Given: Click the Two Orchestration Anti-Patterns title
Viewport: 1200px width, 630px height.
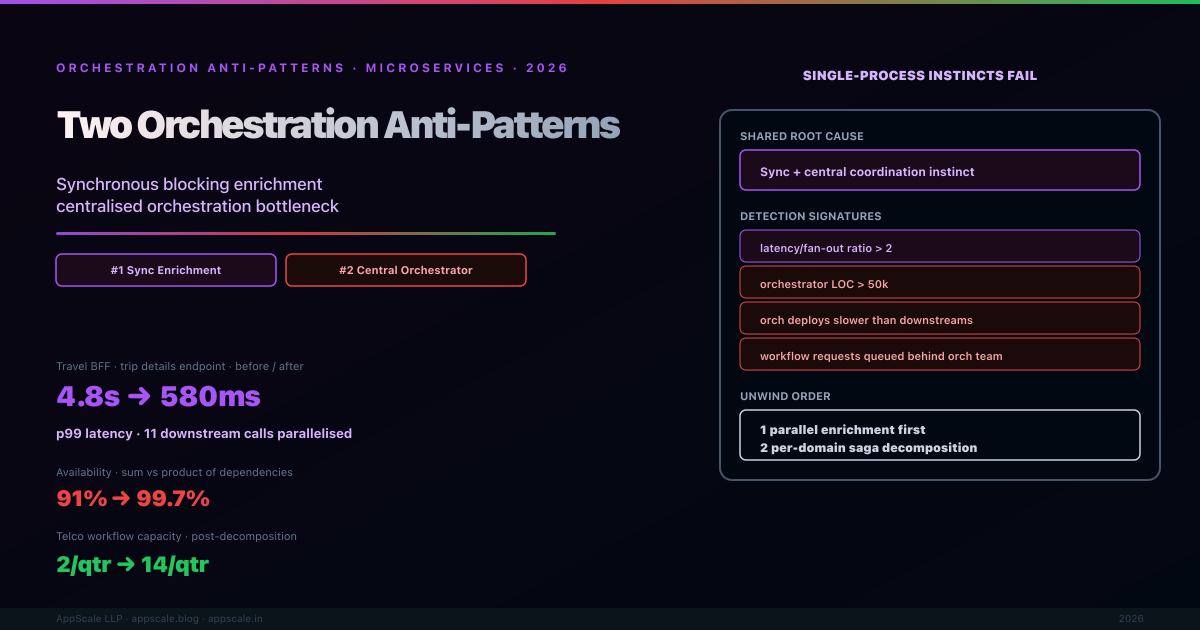Looking at the screenshot, I should coord(338,126).
